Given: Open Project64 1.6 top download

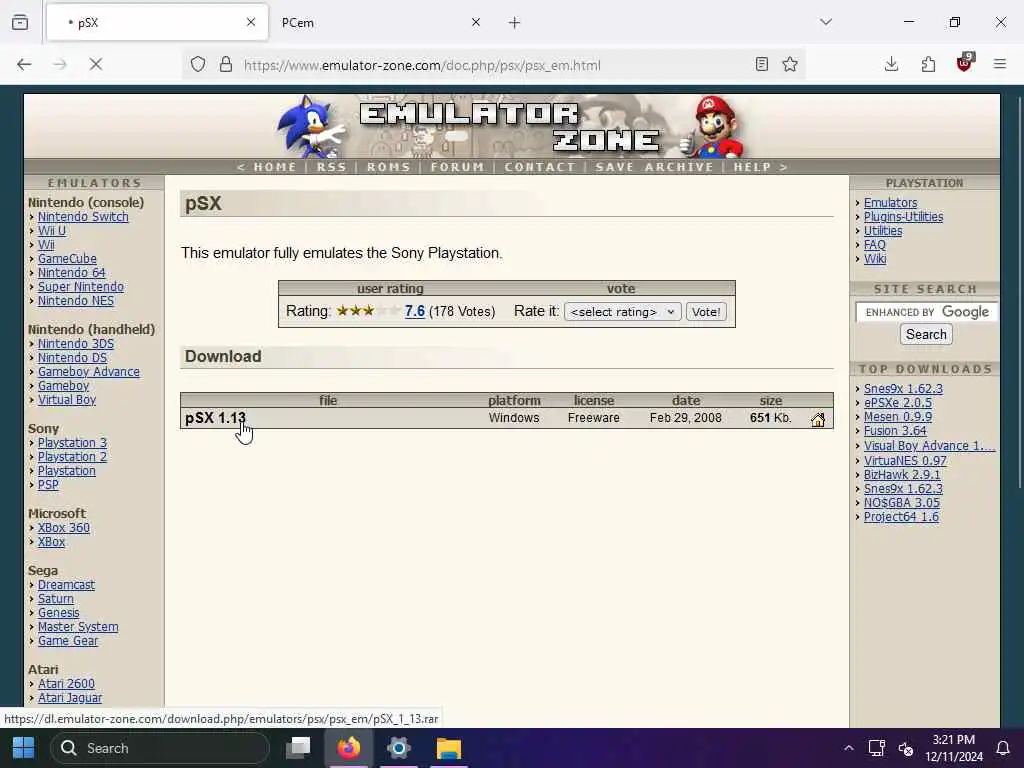Looking at the screenshot, I should click(x=901, y=517).
